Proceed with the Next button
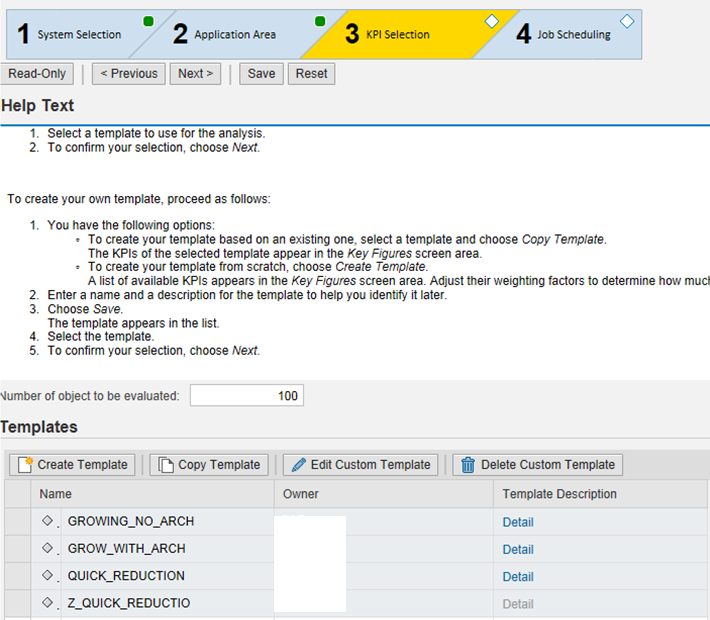Screen dimensions: 710x620 point(195,74)
